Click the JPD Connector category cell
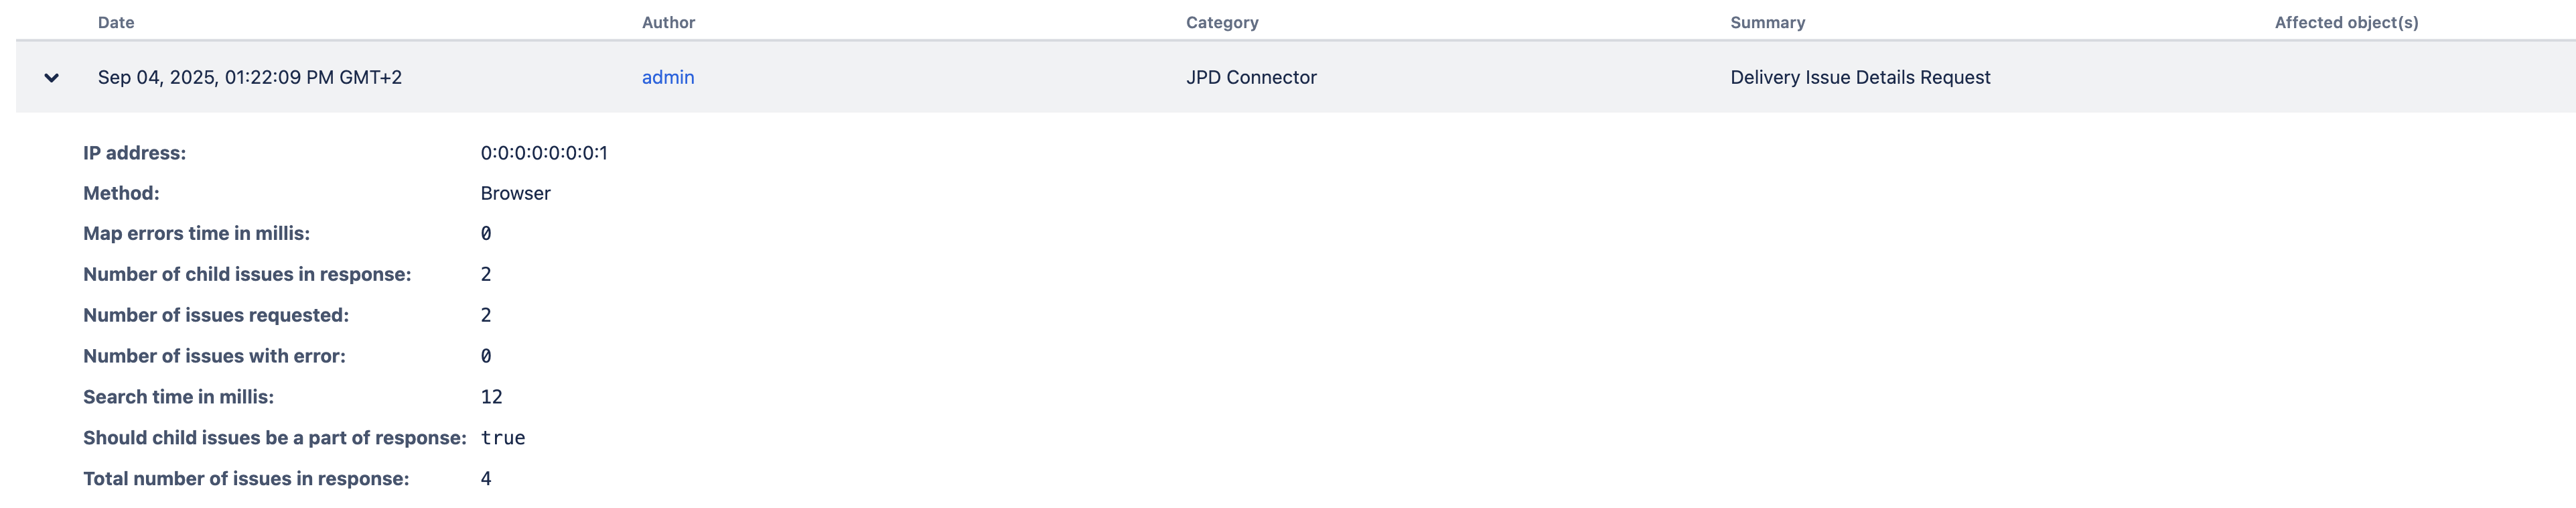 (x=1250, y=78)
